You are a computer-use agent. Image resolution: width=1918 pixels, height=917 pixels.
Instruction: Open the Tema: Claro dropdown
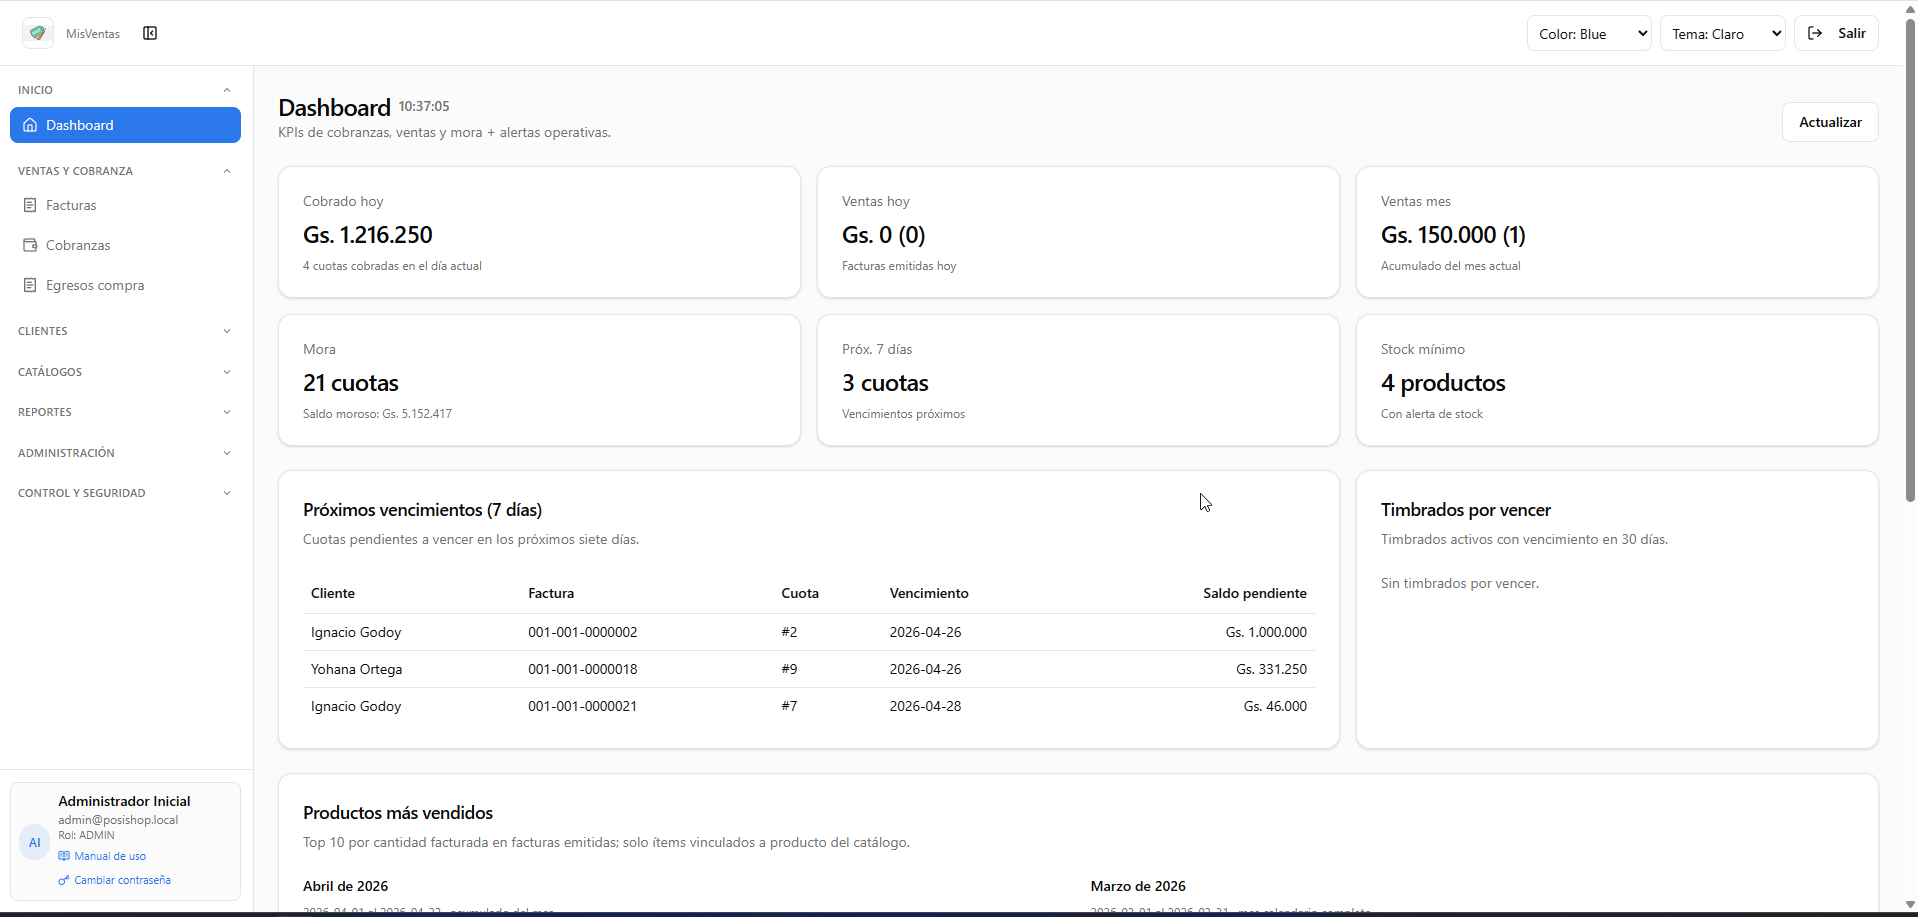[x=1722, y=33]
